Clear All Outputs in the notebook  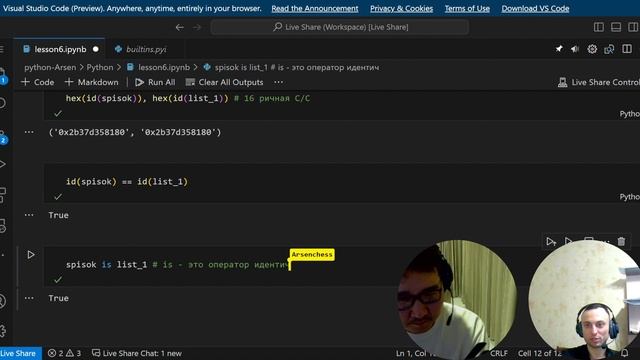(x=224, y=82)
